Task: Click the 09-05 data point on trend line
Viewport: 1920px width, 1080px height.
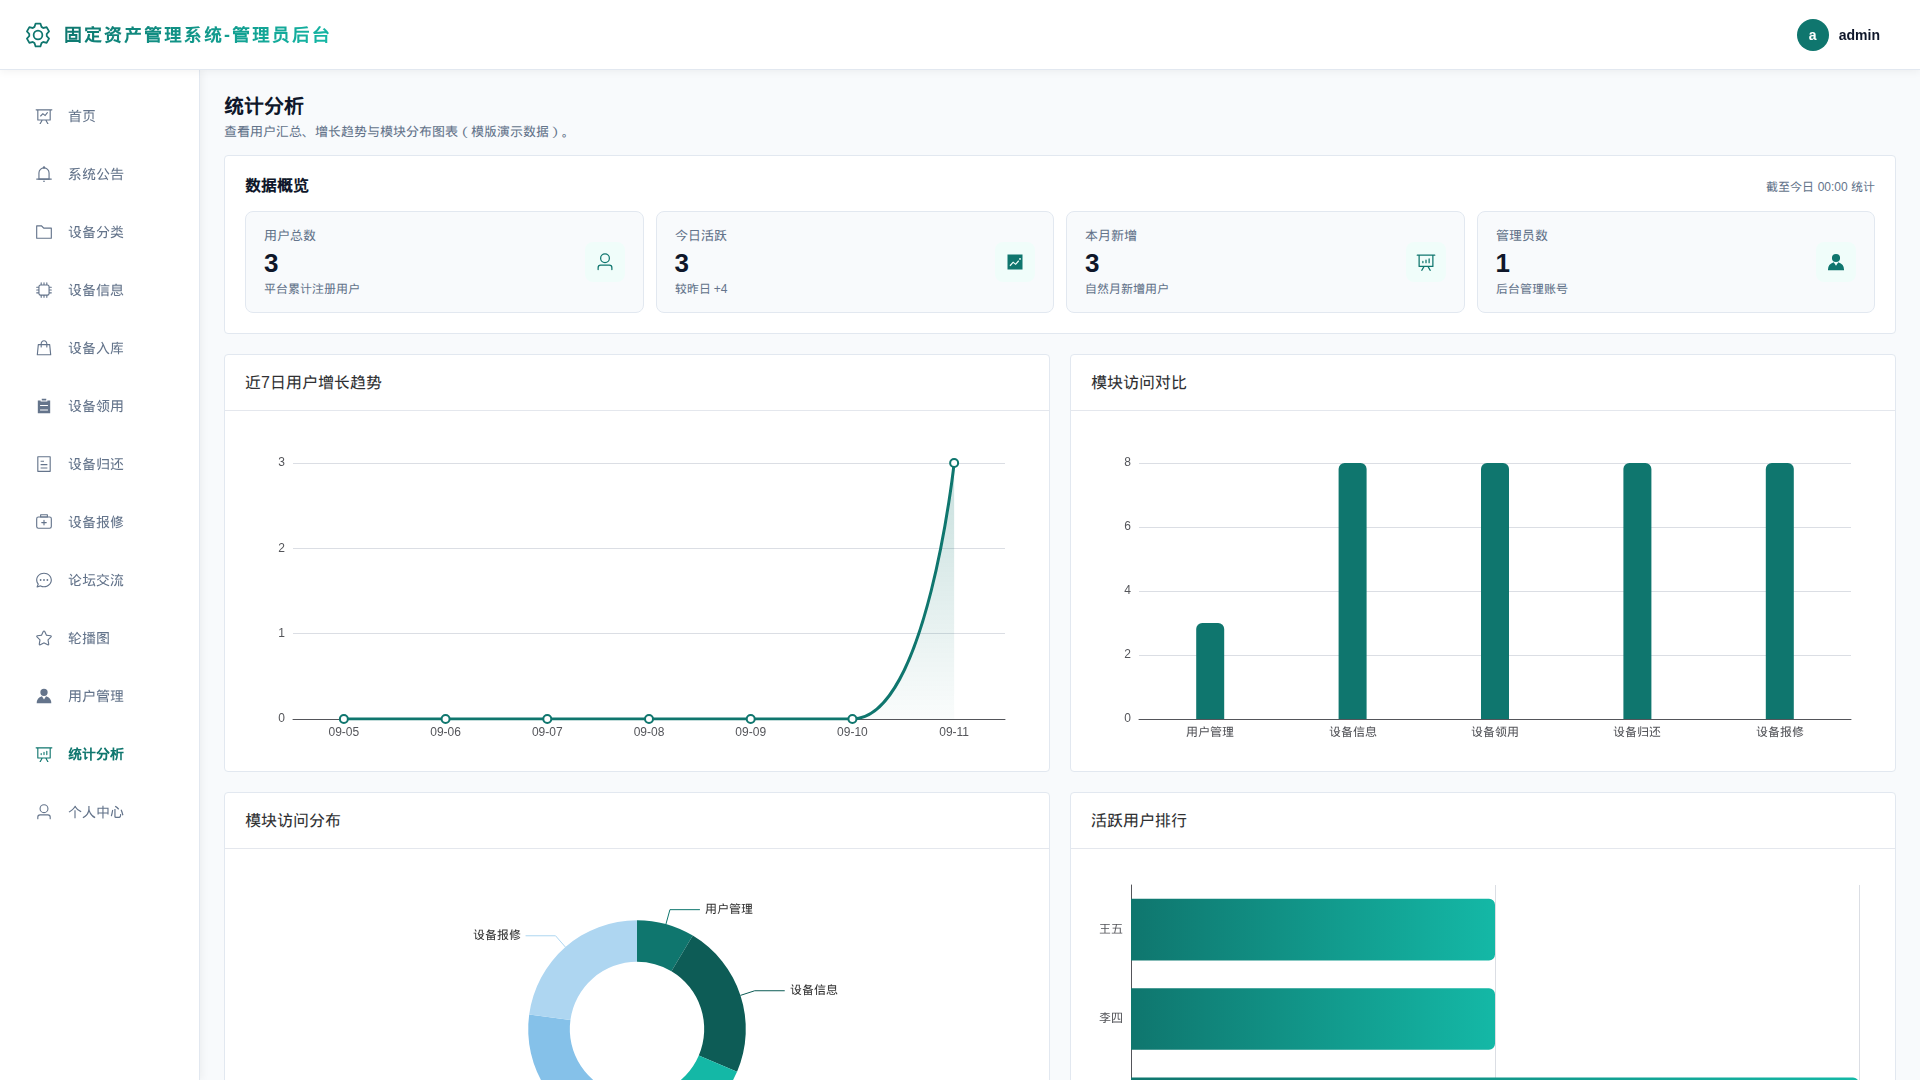Action: (344, 719)
